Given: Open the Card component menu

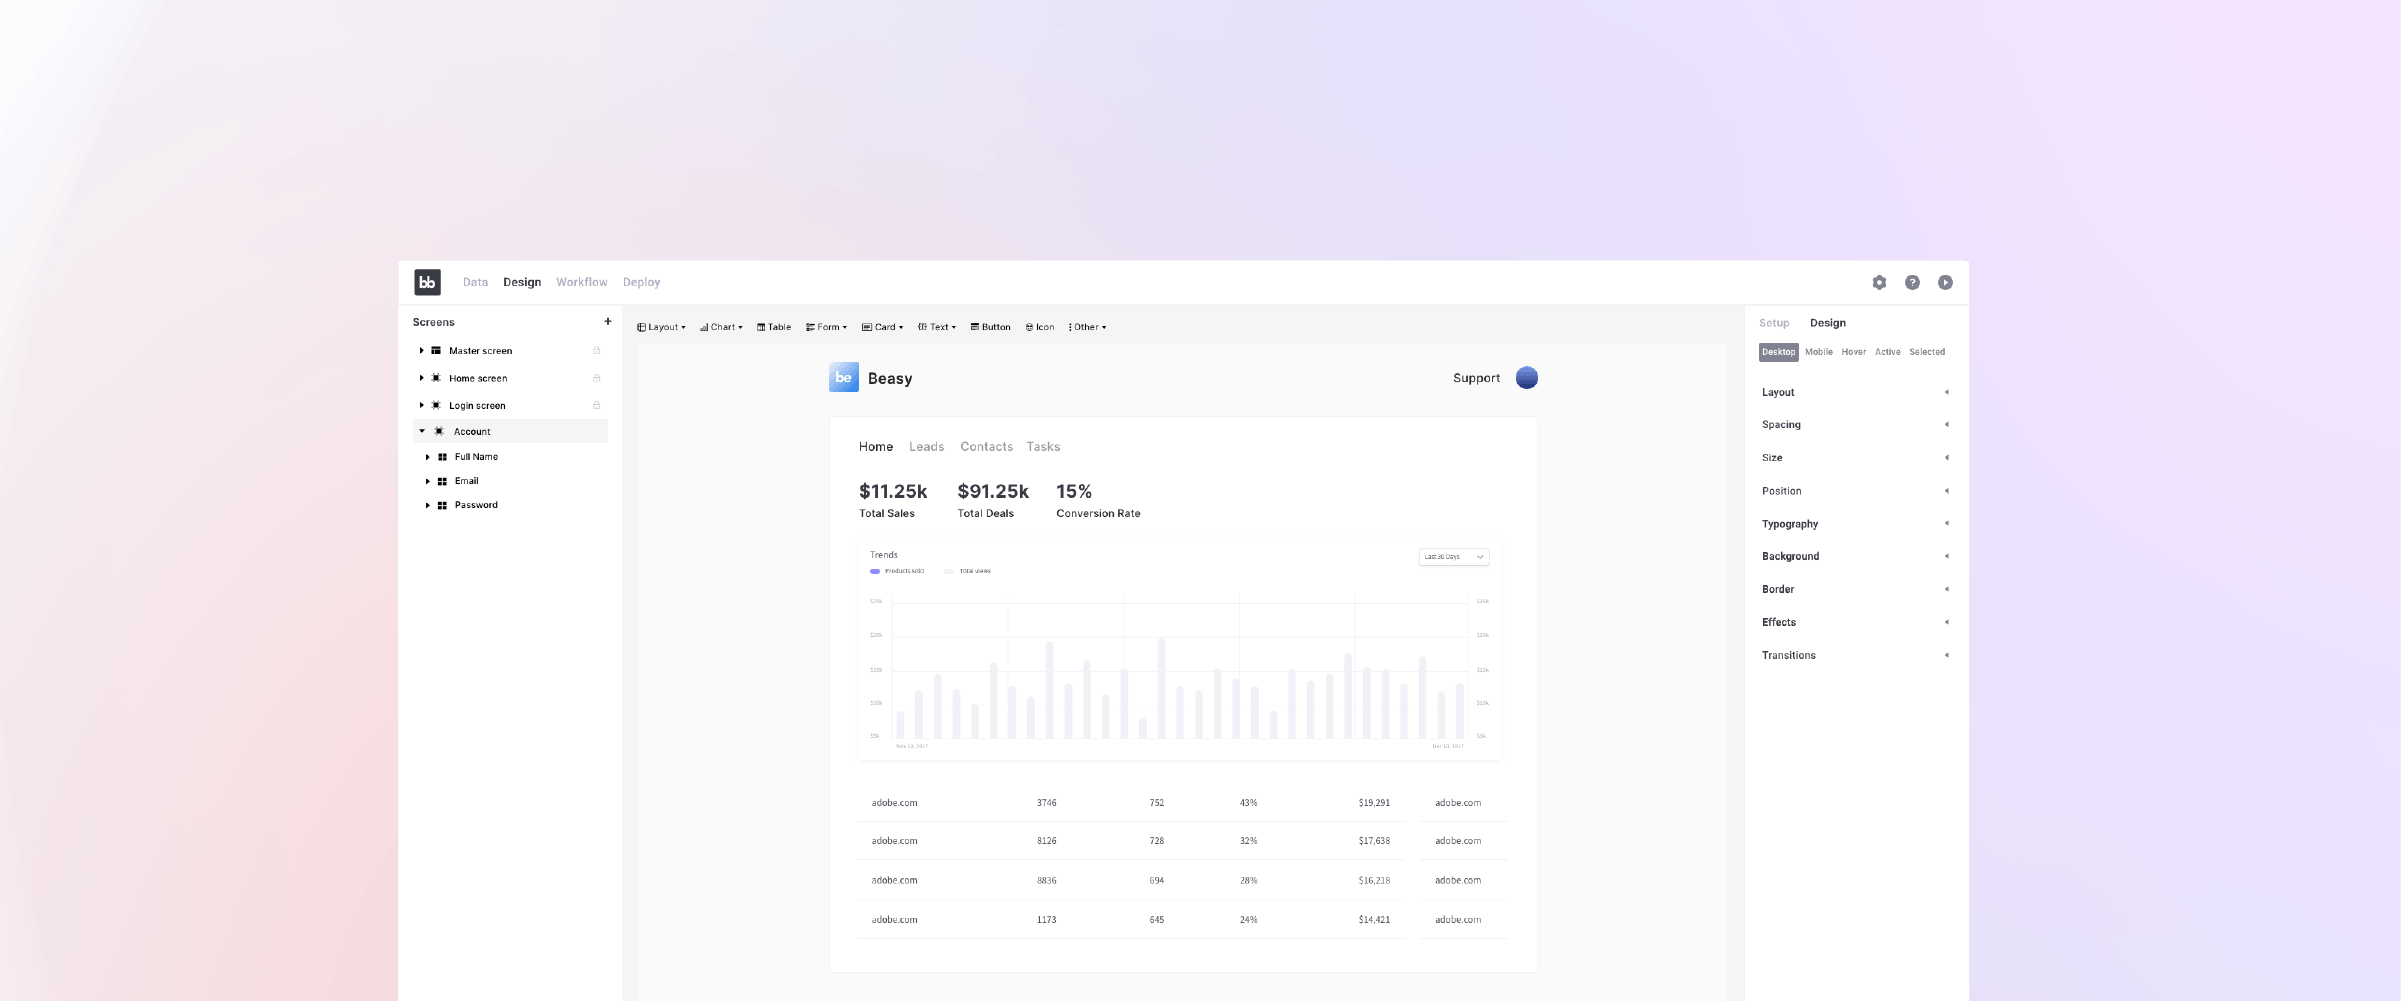Looking at the screenshot, I should click(884, 326).
